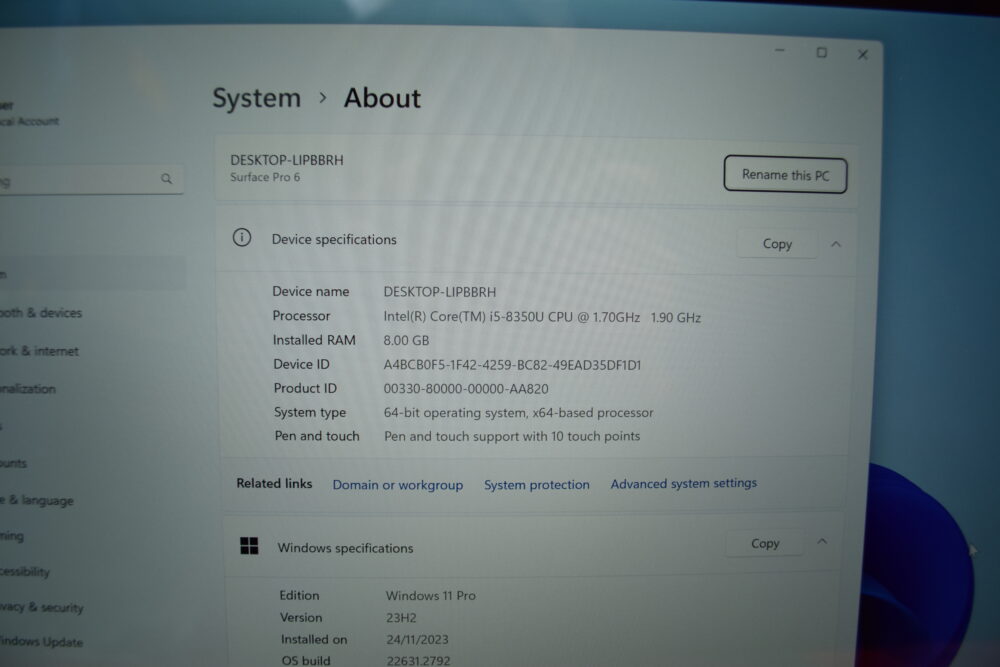Select the Device ID value A4BCB0F5-1F42-4259-BC82-49EAD35DF1D1
The width and height of the screenshot is (1000, 667).
coord(512,365)
